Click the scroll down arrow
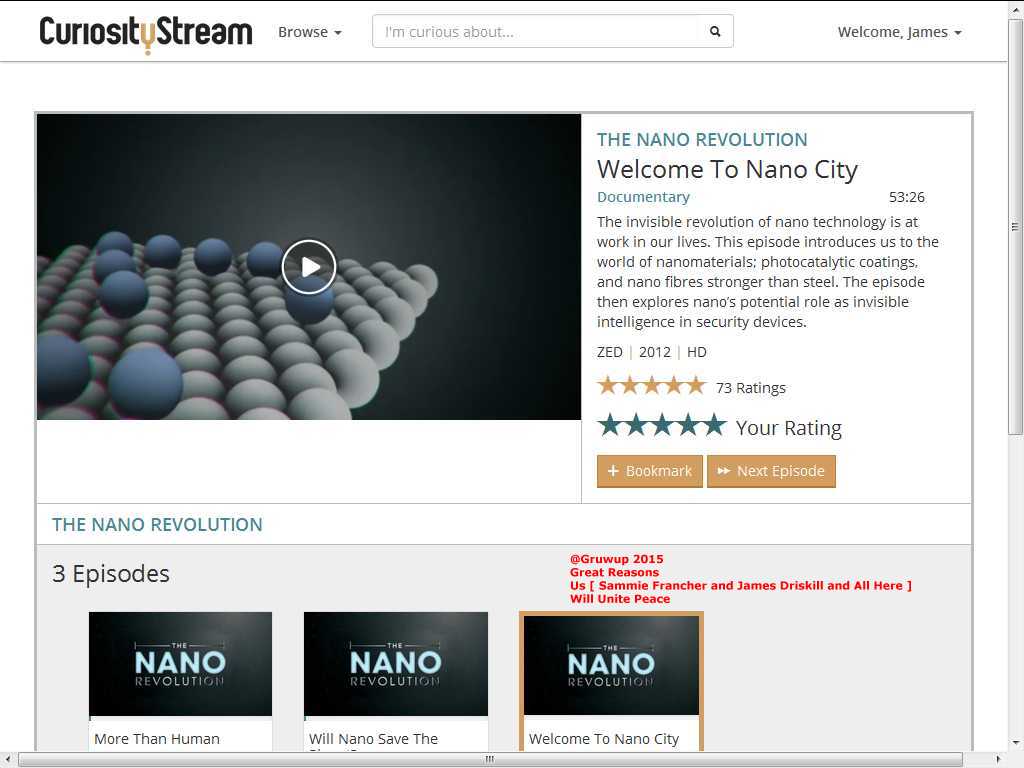 [1015, 743]
